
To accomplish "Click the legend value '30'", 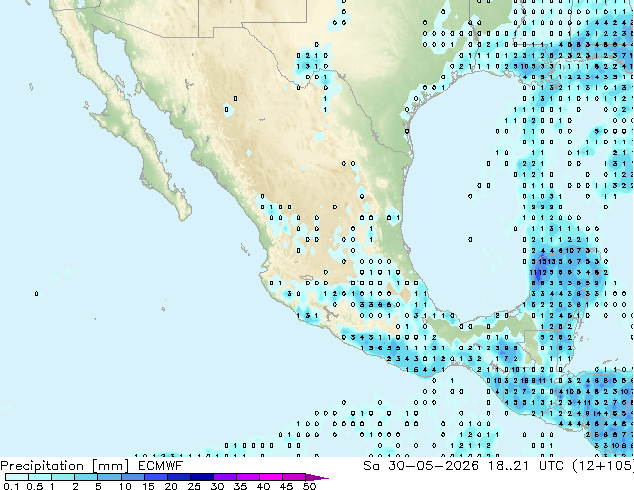I will coord(217,486).
